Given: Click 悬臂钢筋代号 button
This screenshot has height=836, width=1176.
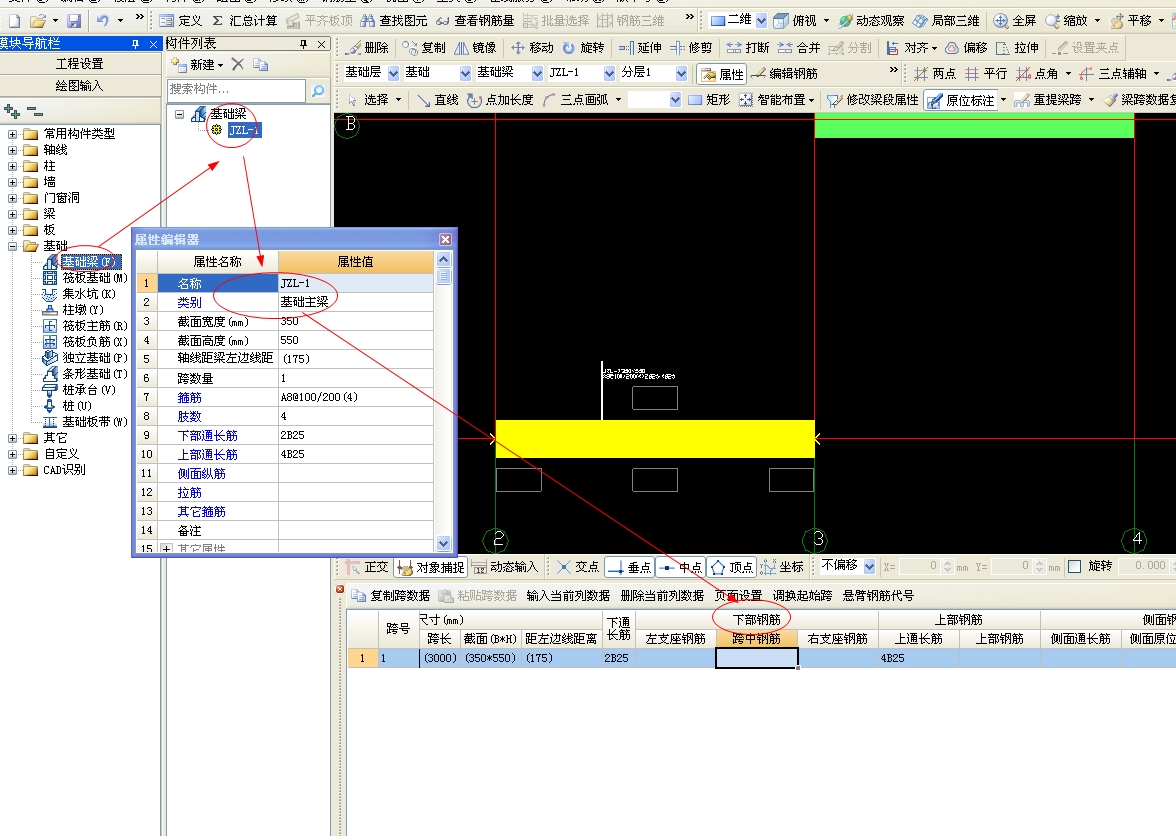Looking at the screenshot, I should [878, 595].
